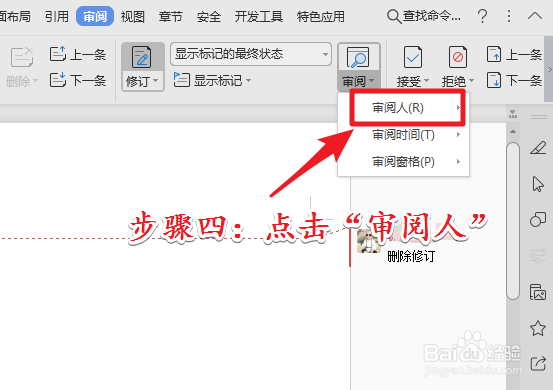
Task: Open the 章节 tab
Action: point(171,16)
